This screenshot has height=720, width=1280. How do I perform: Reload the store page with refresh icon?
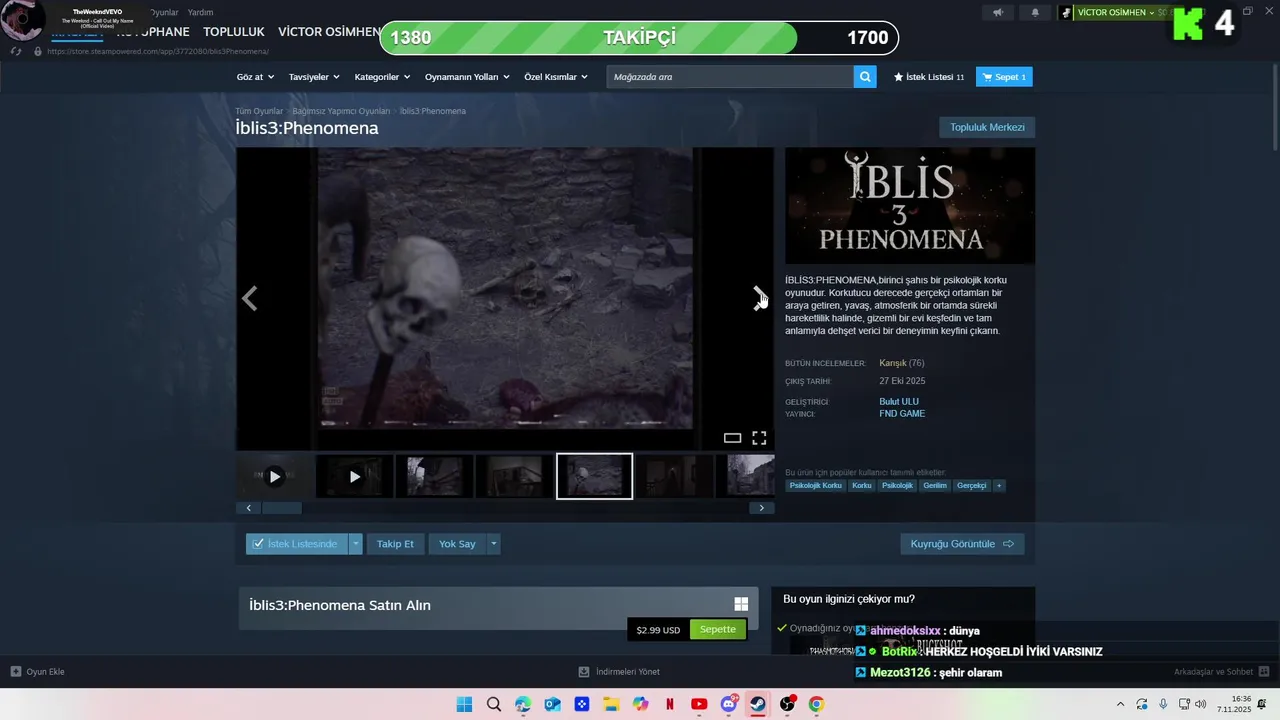[x=17, y=51]
